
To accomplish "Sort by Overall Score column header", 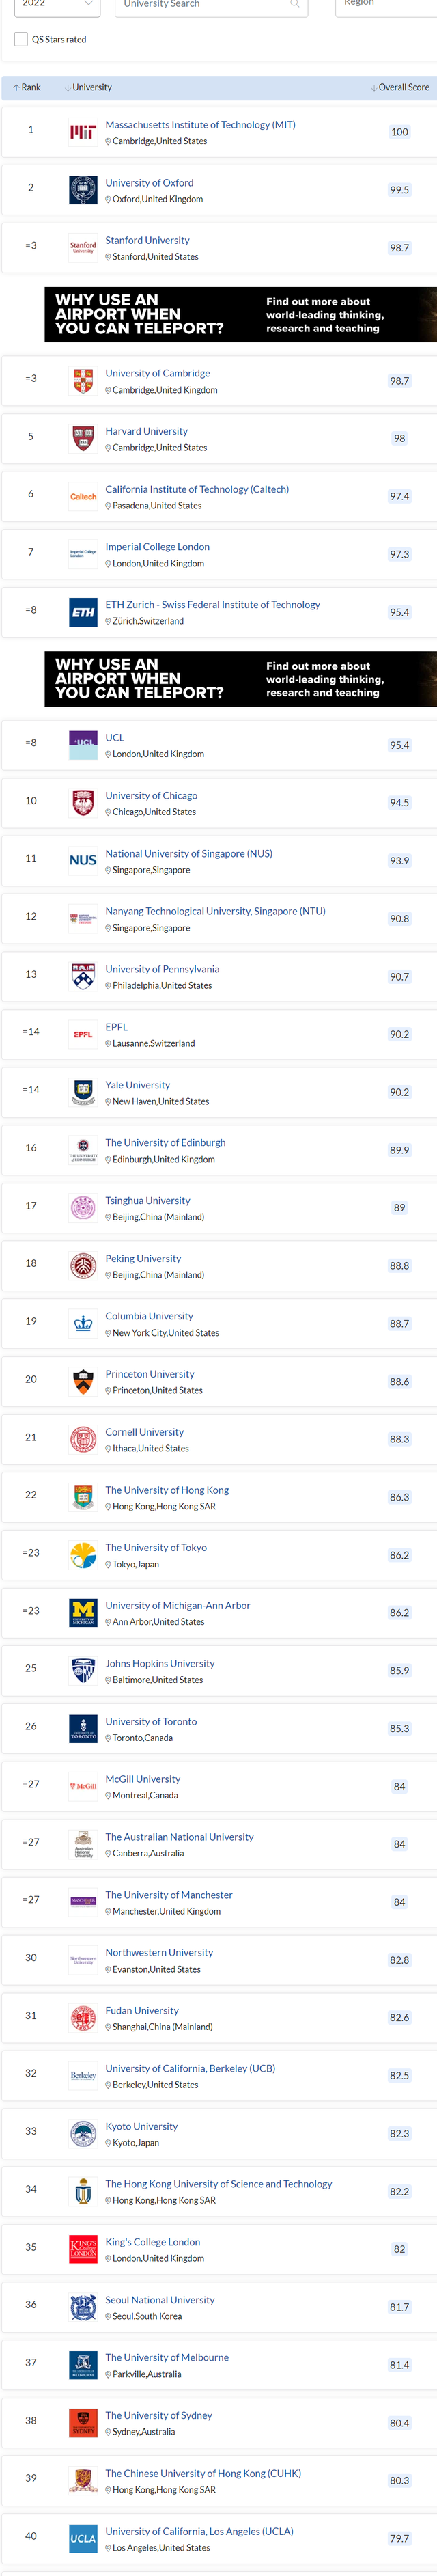I will tap(400, 87).
